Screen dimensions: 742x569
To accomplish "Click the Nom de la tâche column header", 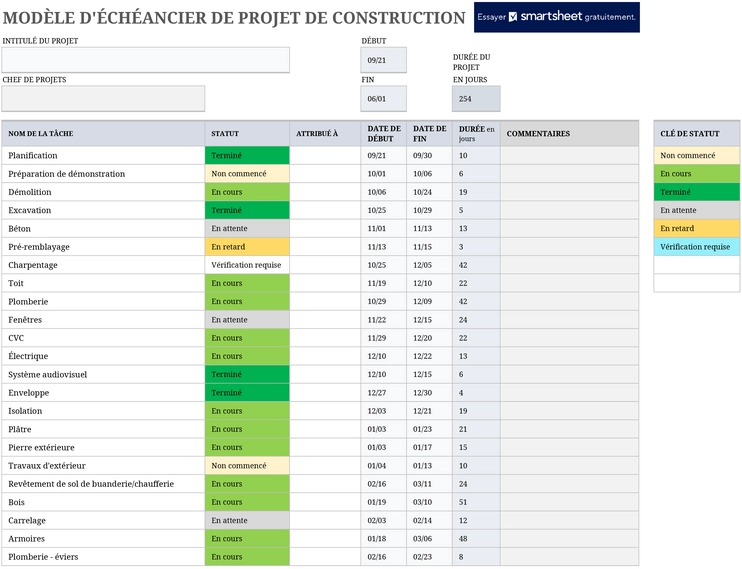I will click(103, 133).
